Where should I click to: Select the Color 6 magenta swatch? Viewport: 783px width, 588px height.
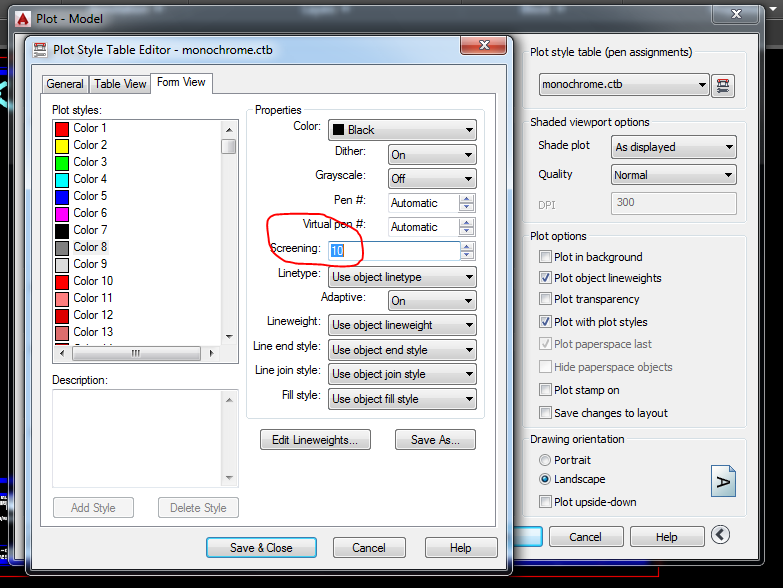pyautogui.click(x=62, y=214)
